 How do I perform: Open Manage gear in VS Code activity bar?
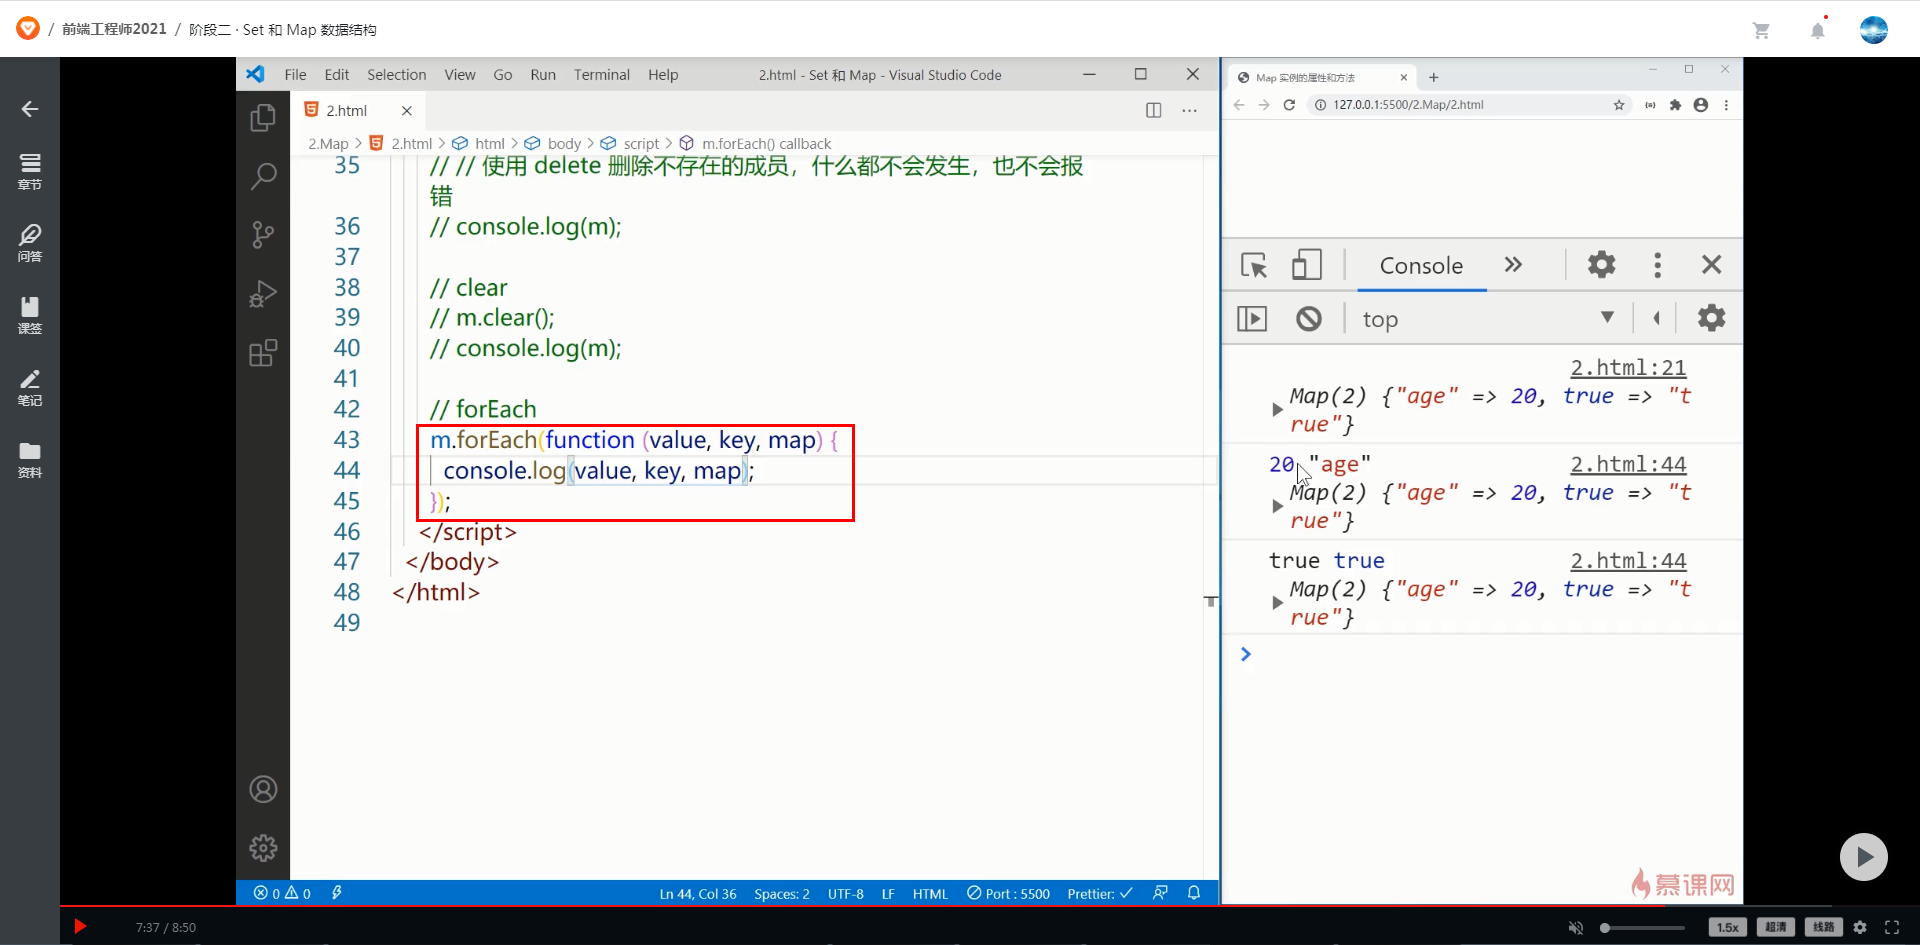tap(263, 848)
